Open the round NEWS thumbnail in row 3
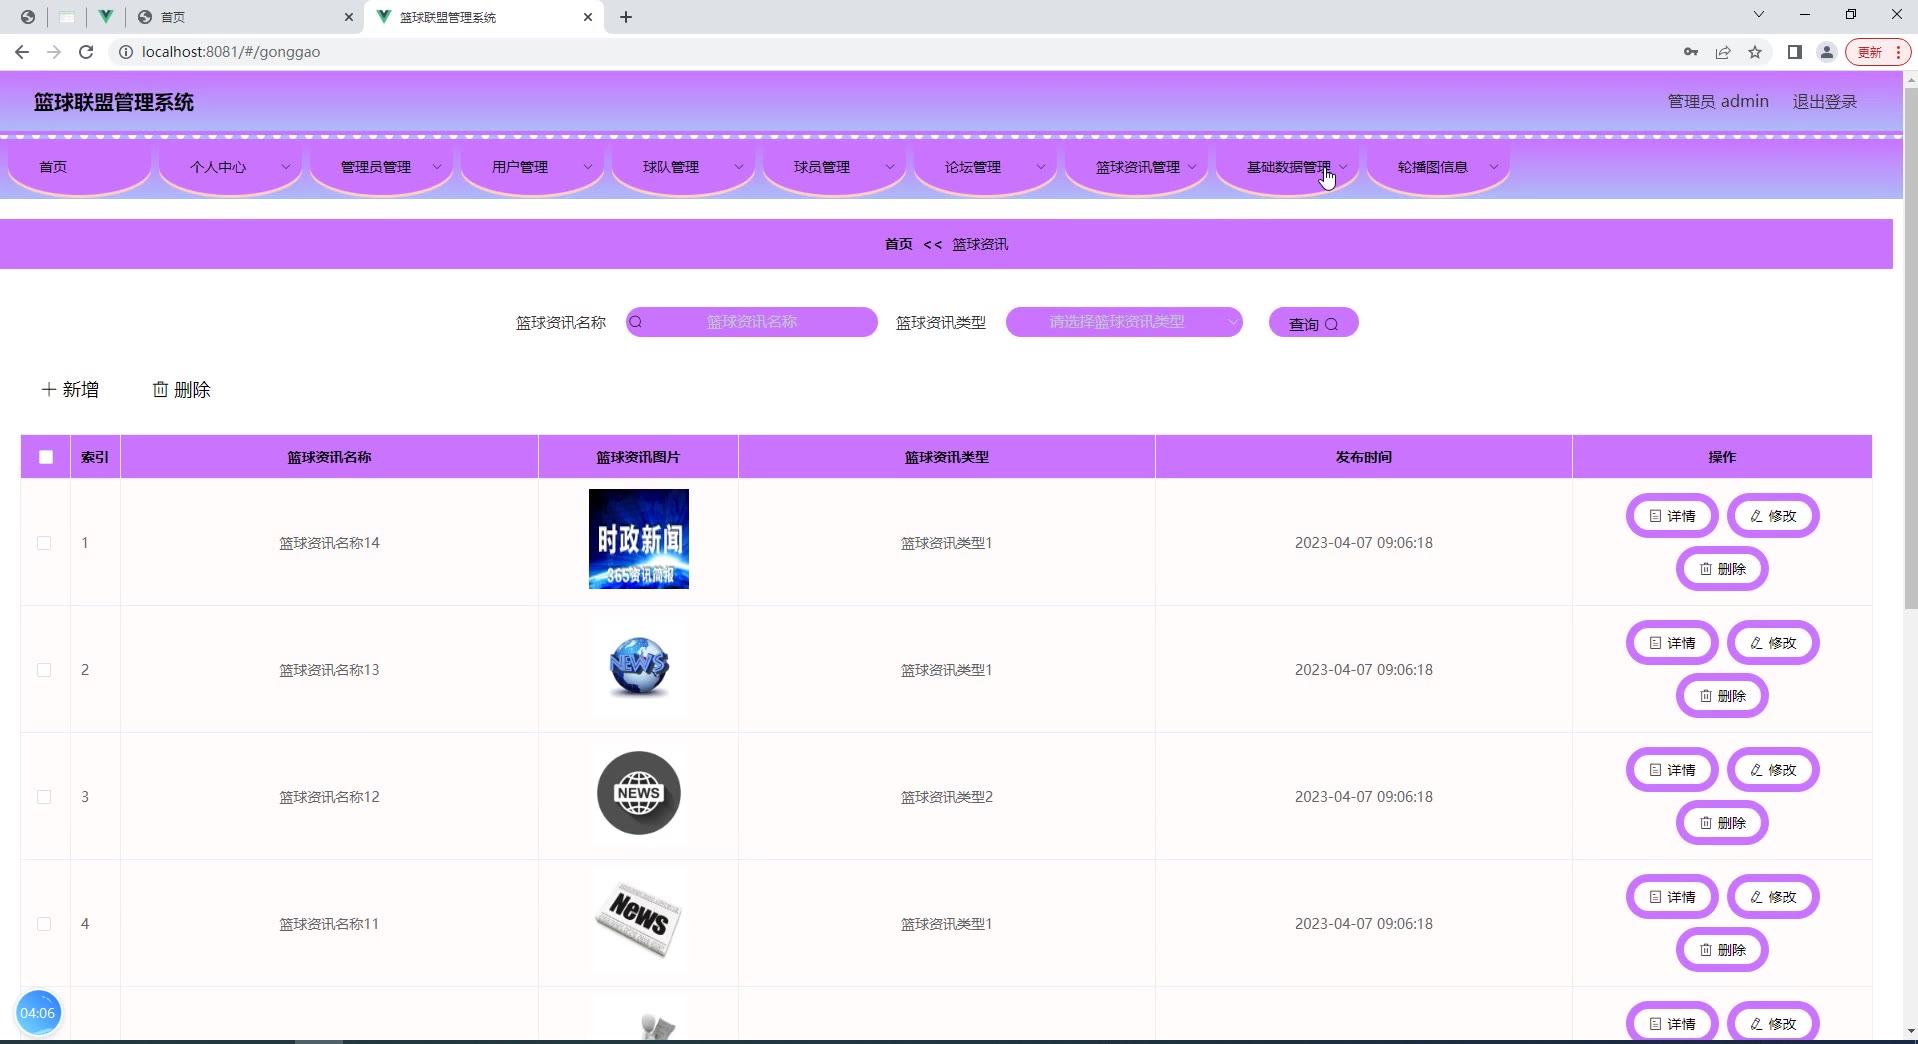 (639, 793)
